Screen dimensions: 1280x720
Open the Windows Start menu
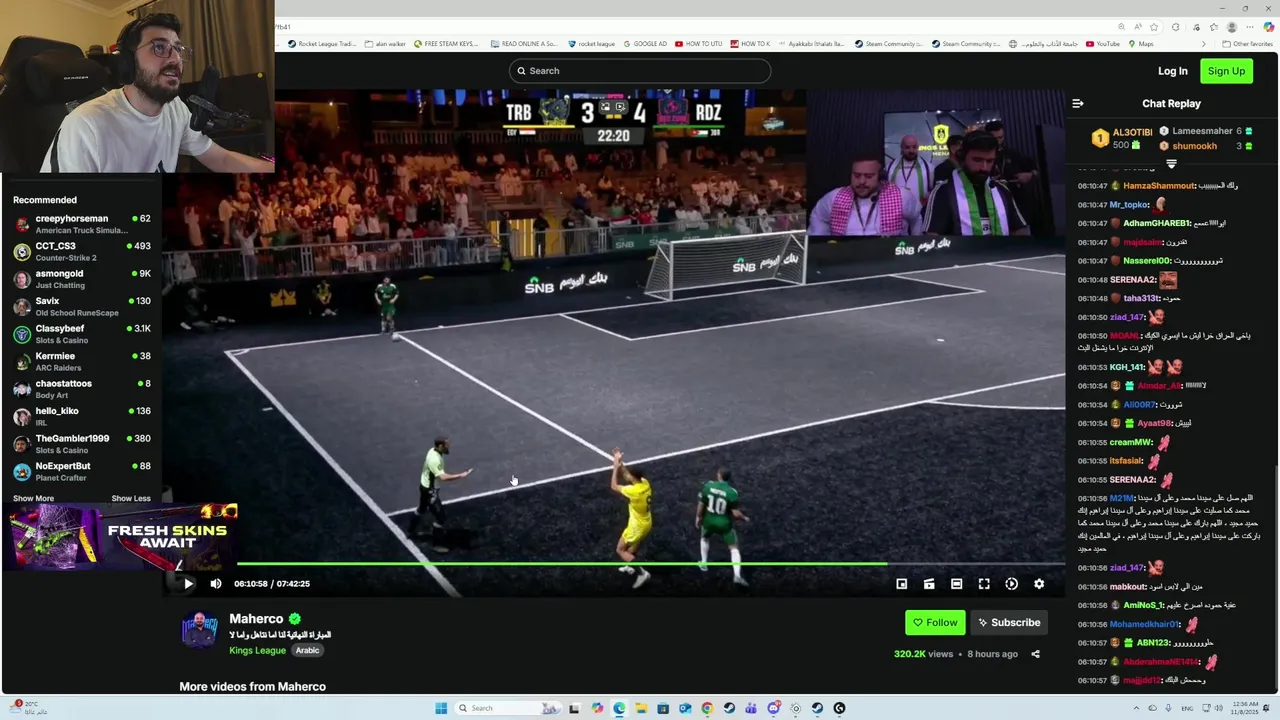coord(441,708)
